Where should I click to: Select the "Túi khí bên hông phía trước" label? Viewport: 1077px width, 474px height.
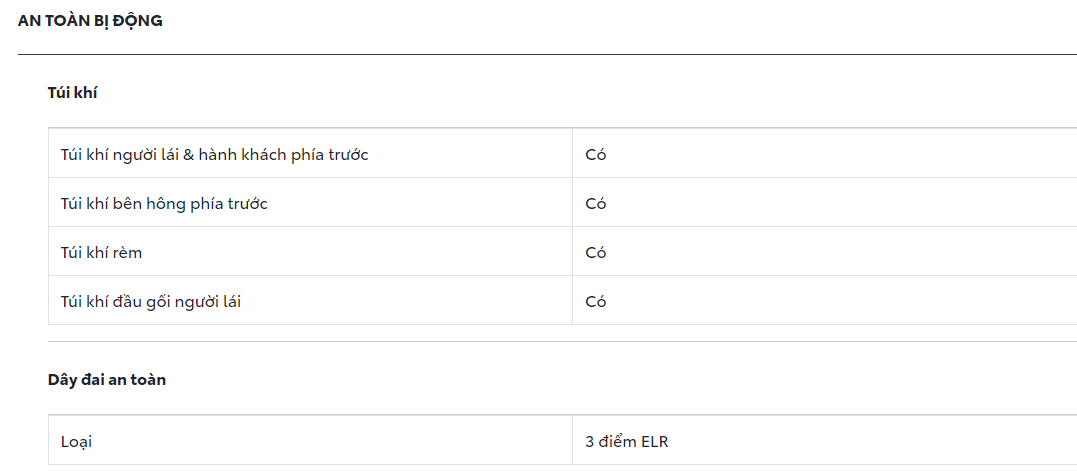click(x=164, y=203)
